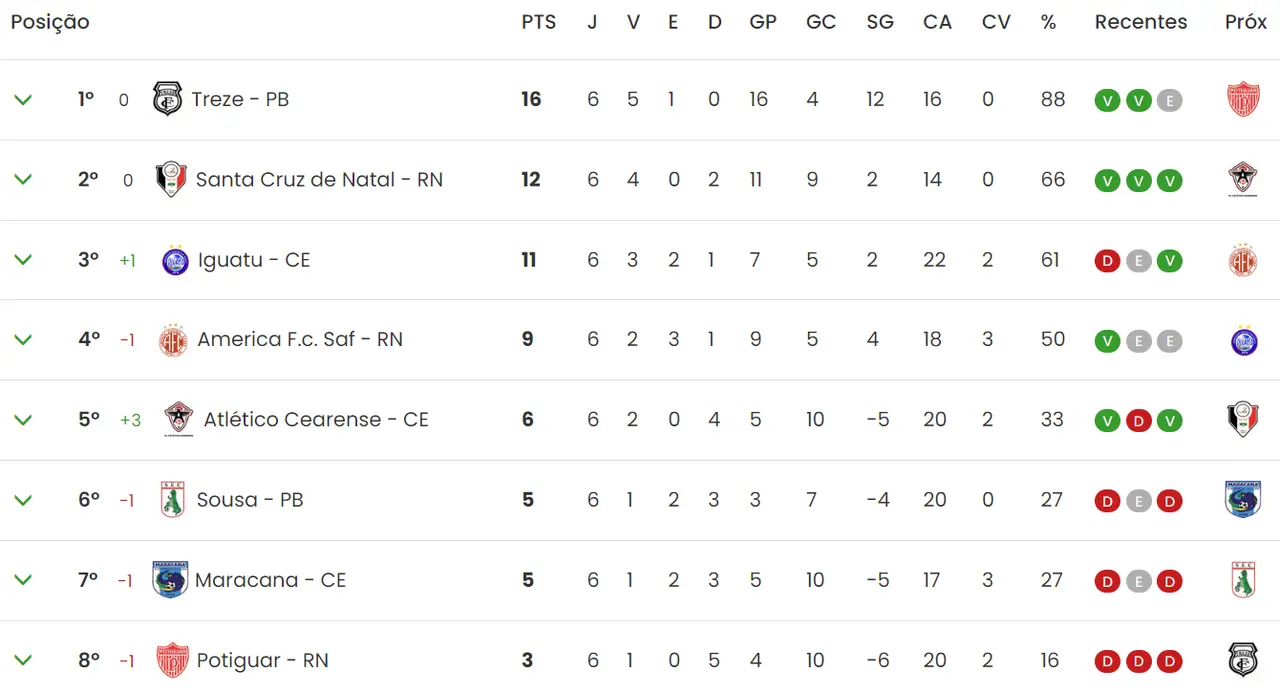The height and width of the screenshot is (693, 1280).
Task: Expand the 5º Atlético Cearense row chevron
Action: coord(23,420)
